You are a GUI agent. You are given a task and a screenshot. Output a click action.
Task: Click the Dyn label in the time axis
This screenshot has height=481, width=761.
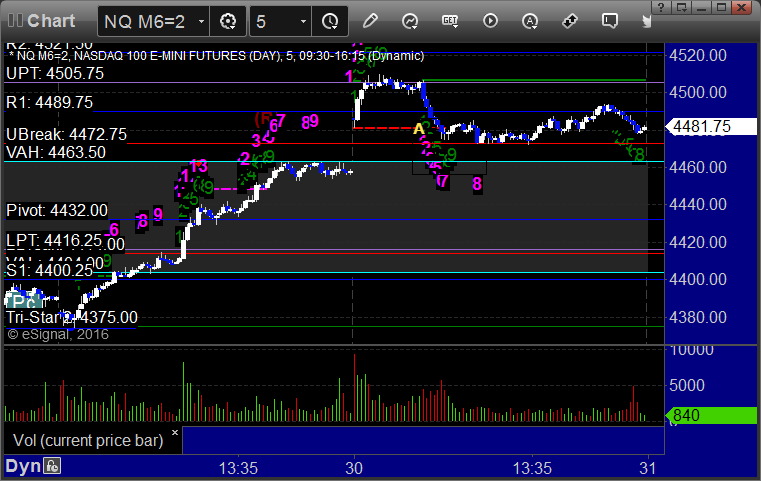[23, 466]
